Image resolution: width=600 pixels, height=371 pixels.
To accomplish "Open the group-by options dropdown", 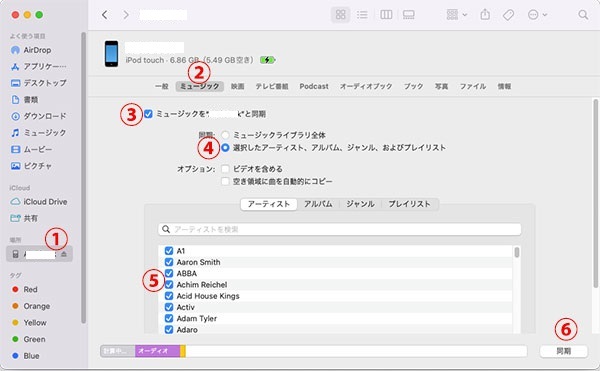I will (457, 15).
